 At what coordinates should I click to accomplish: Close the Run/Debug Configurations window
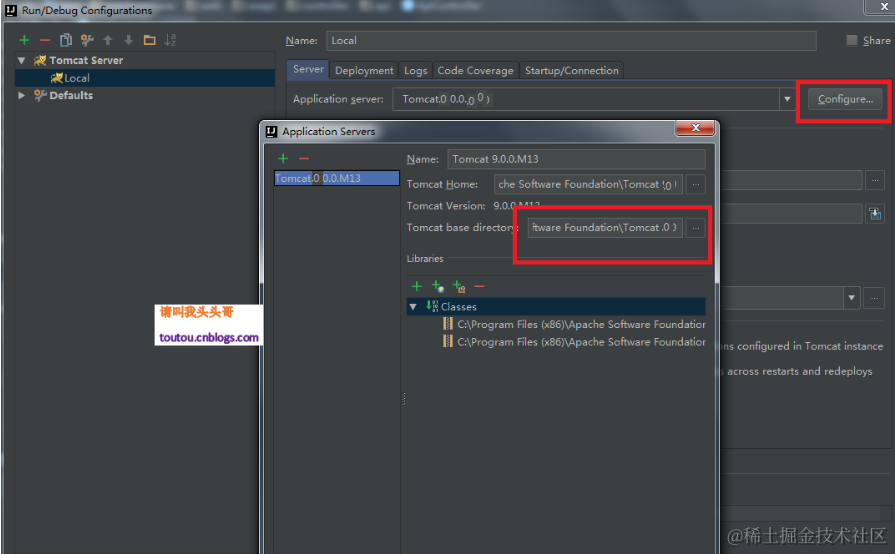point(883,7)
